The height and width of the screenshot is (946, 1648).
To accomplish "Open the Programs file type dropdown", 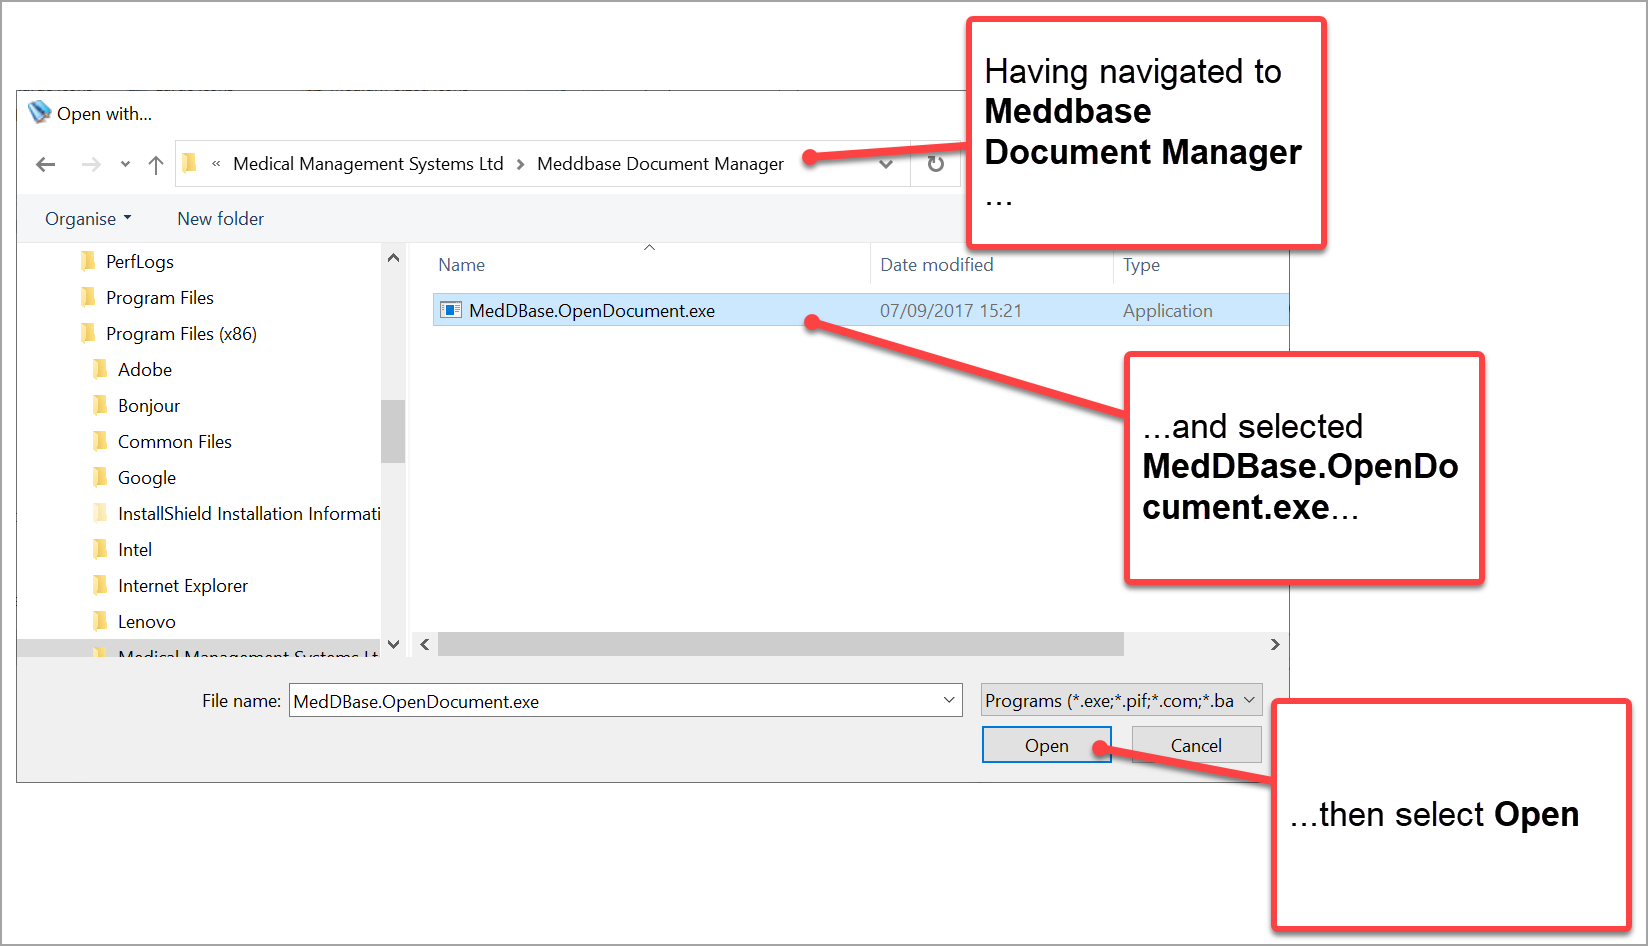I will (1121, 701).
